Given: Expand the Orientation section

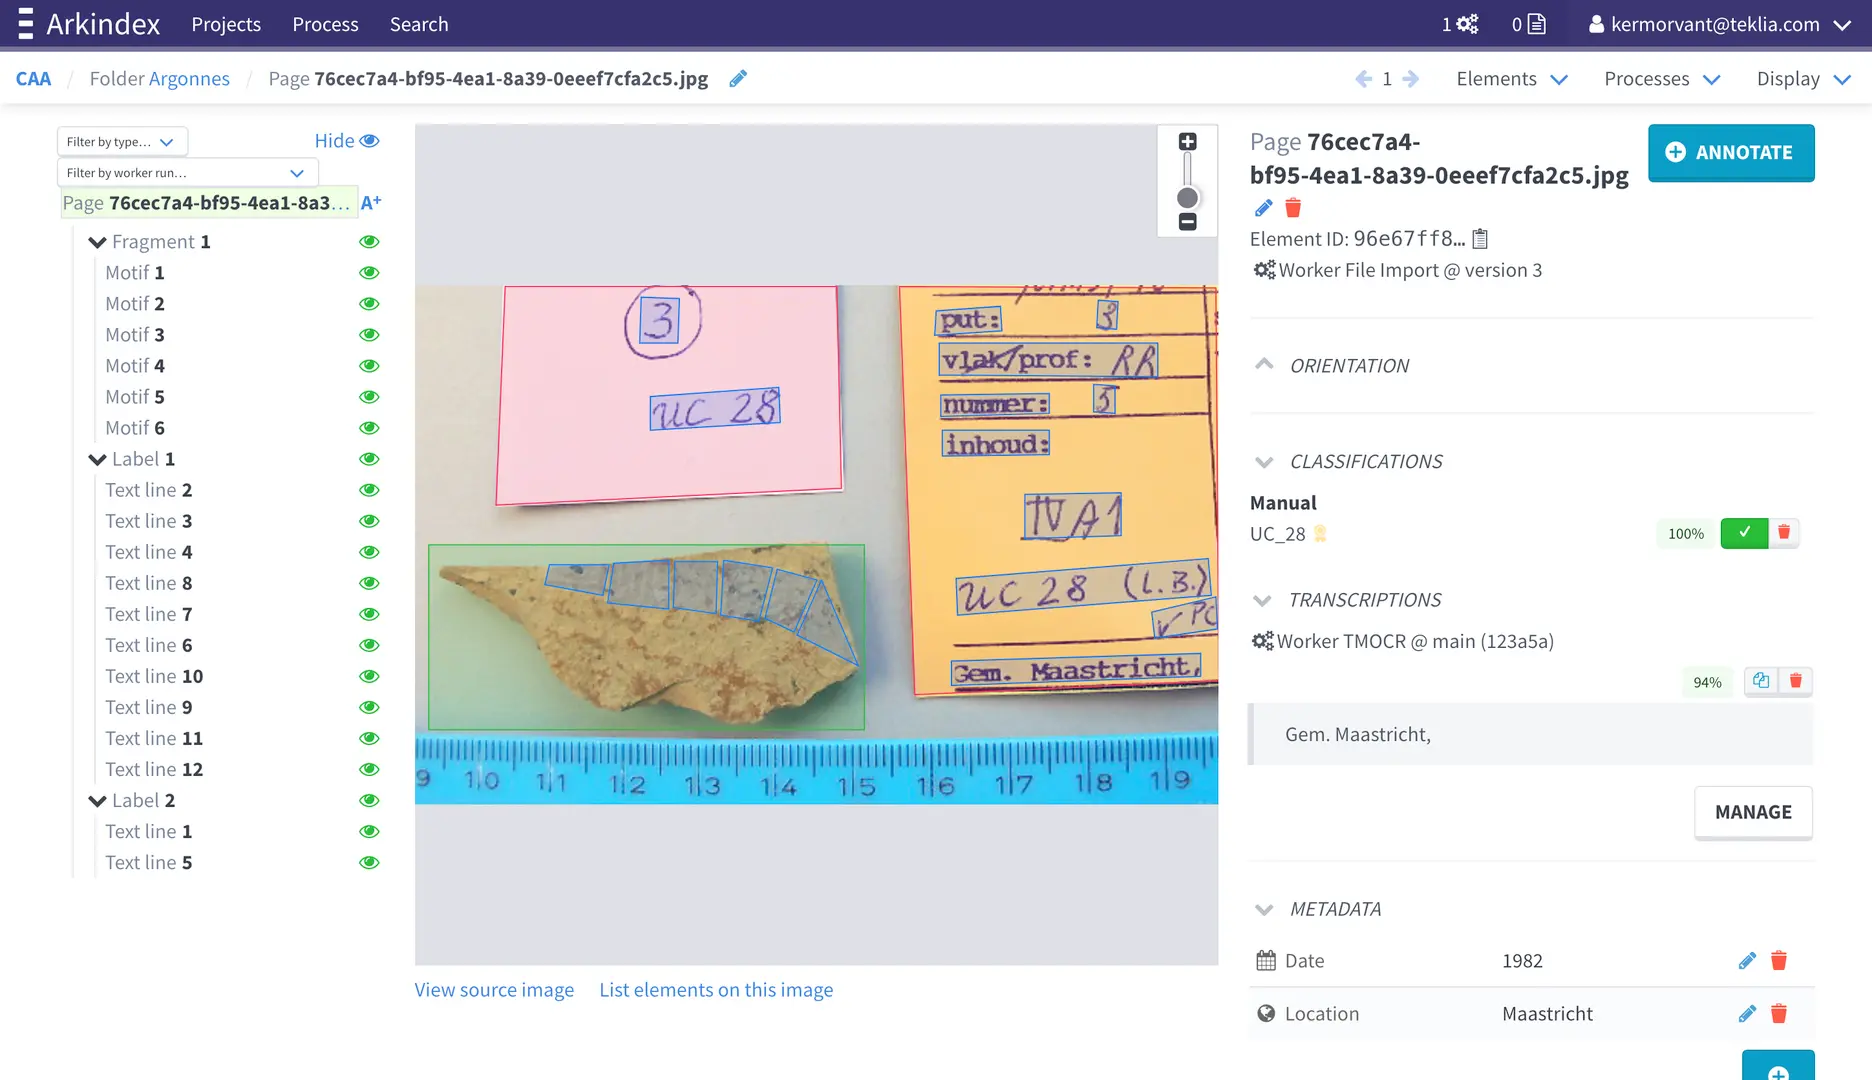Looking at the screenshot, I should [1264, 365].
